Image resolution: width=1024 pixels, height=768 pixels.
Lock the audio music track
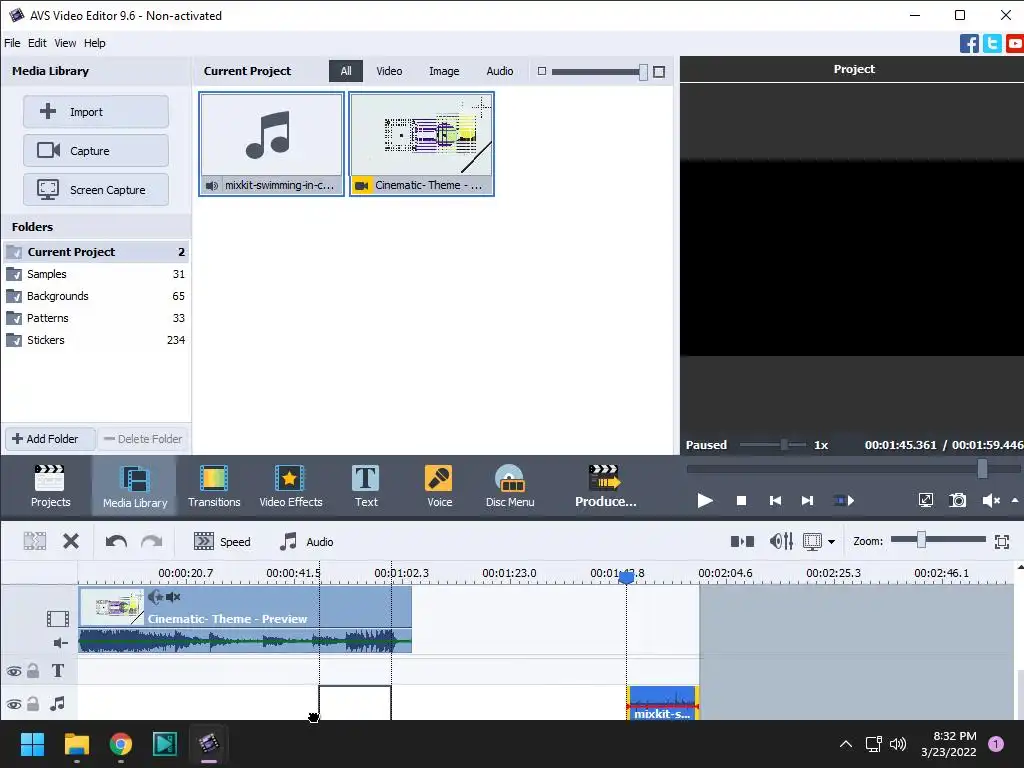click(33, 704)
